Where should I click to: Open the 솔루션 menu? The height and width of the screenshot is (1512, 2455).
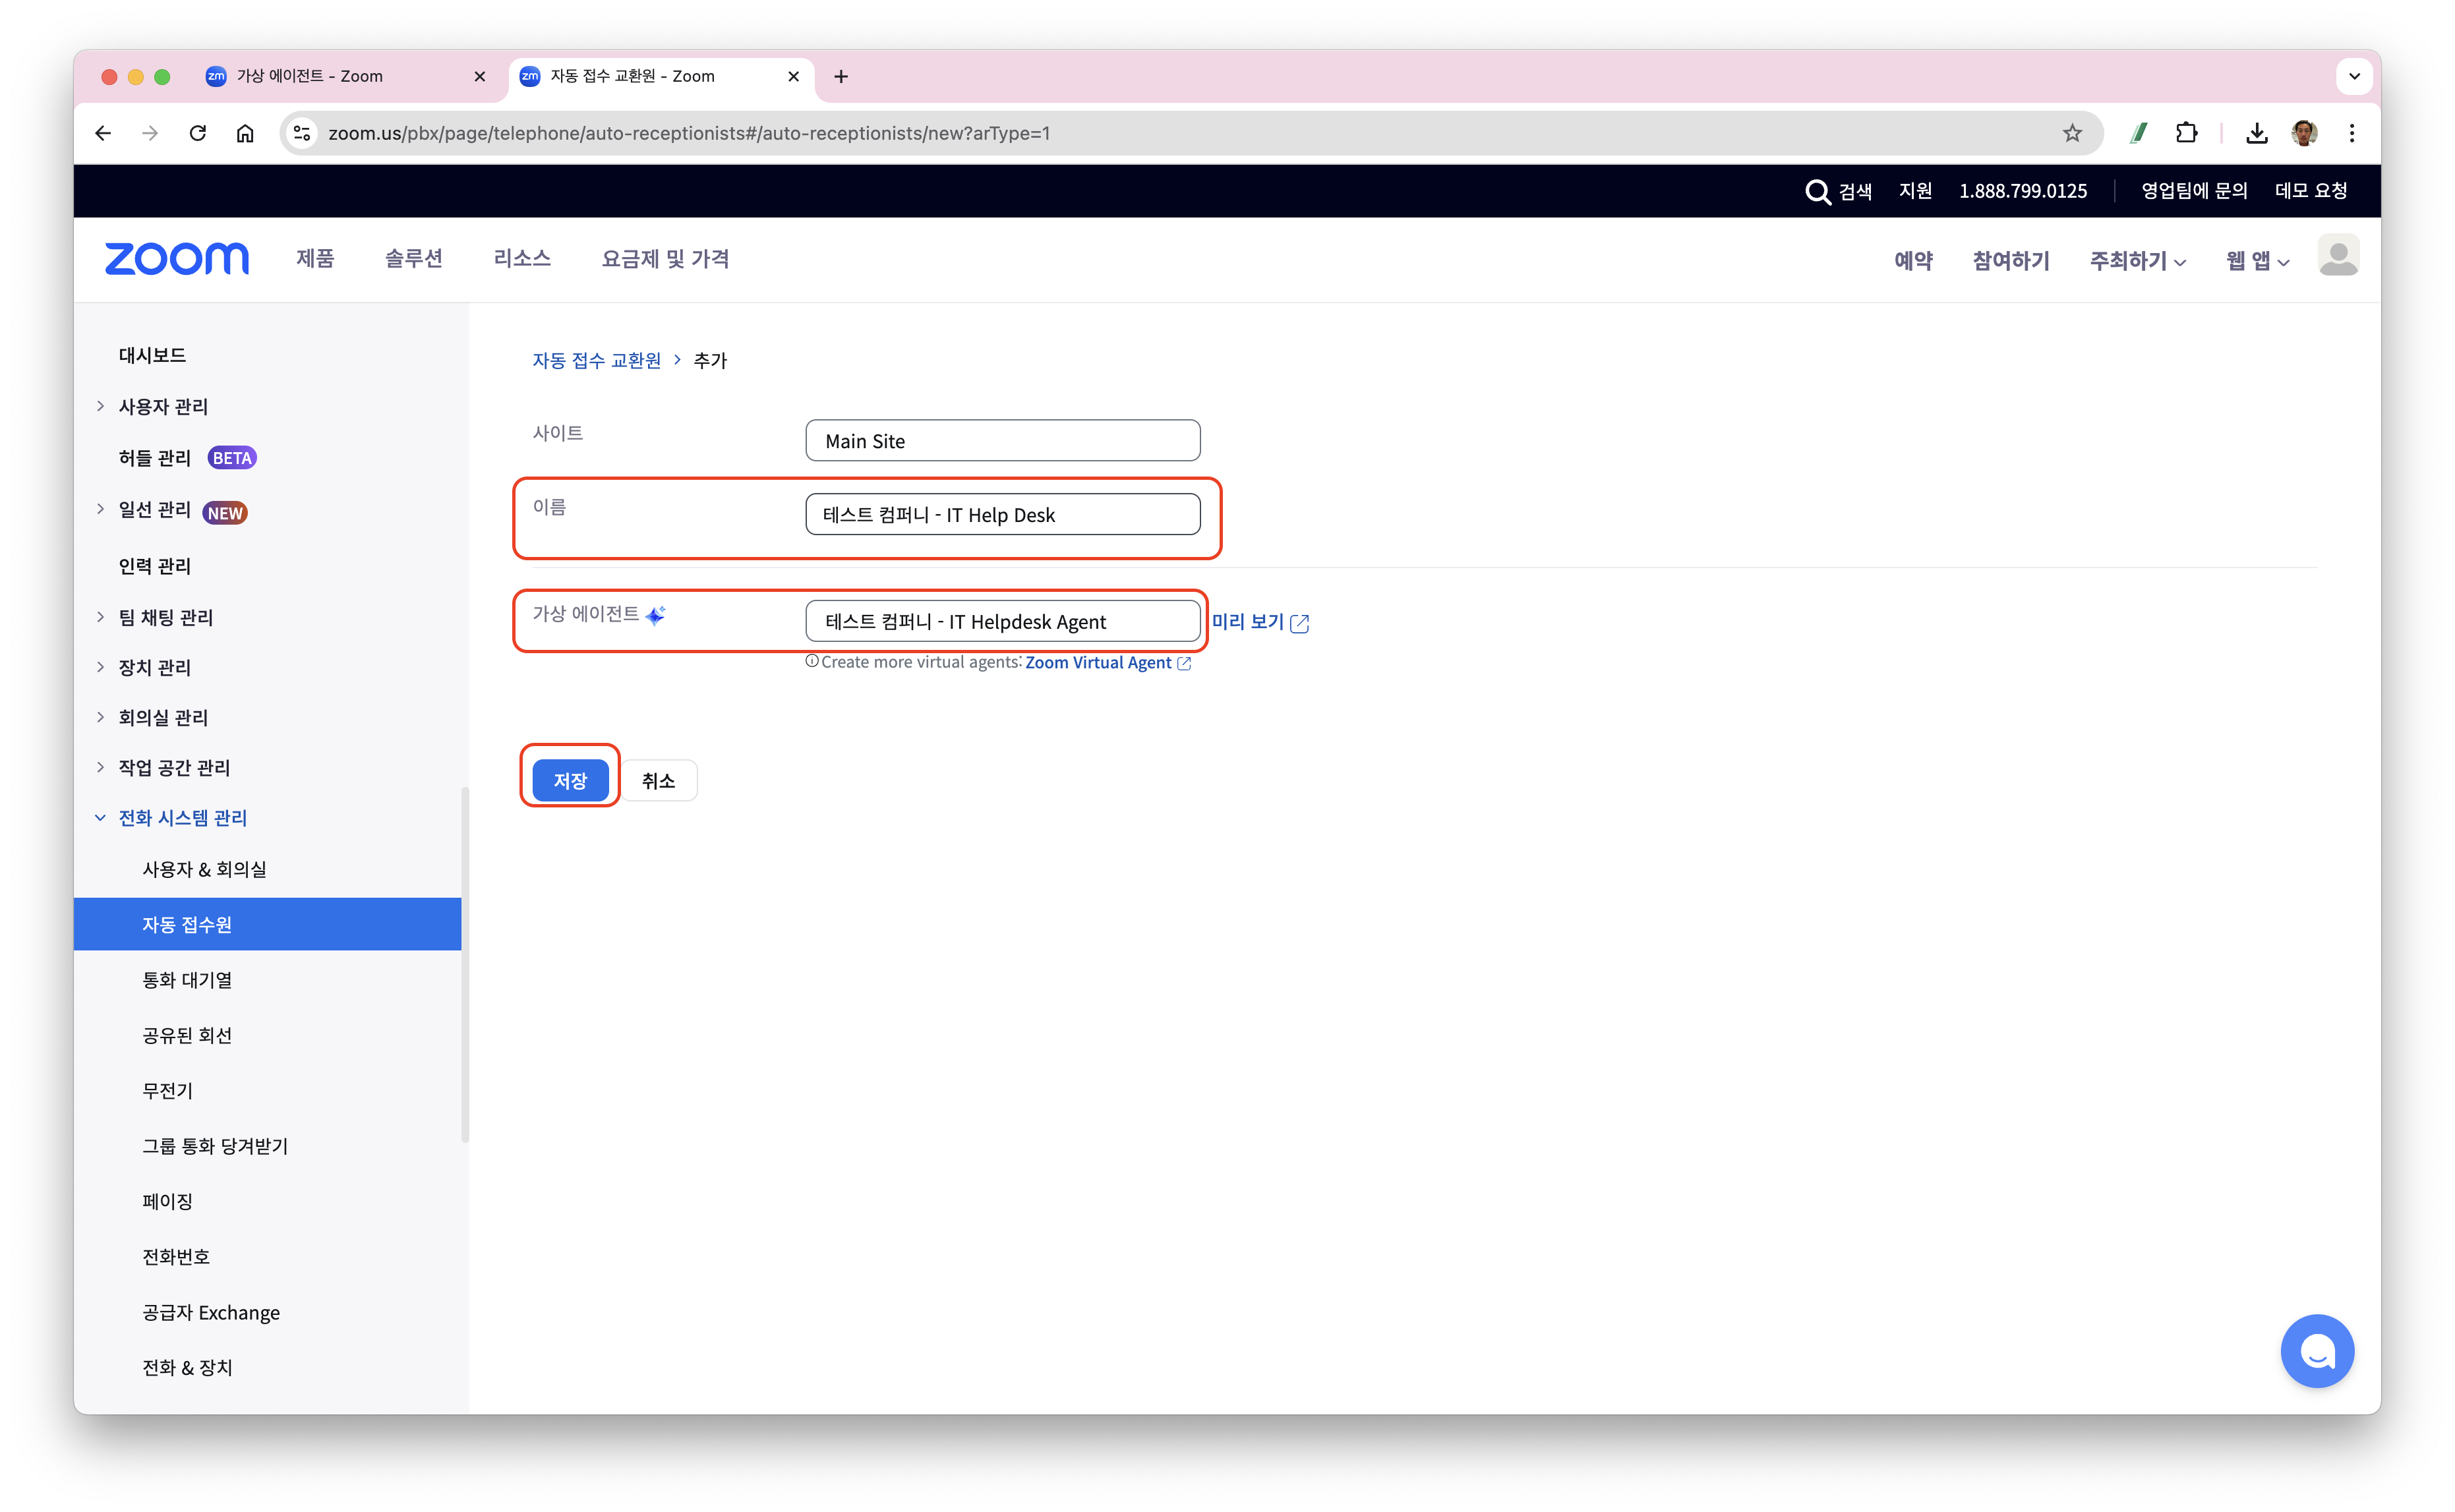pos(413,259)
